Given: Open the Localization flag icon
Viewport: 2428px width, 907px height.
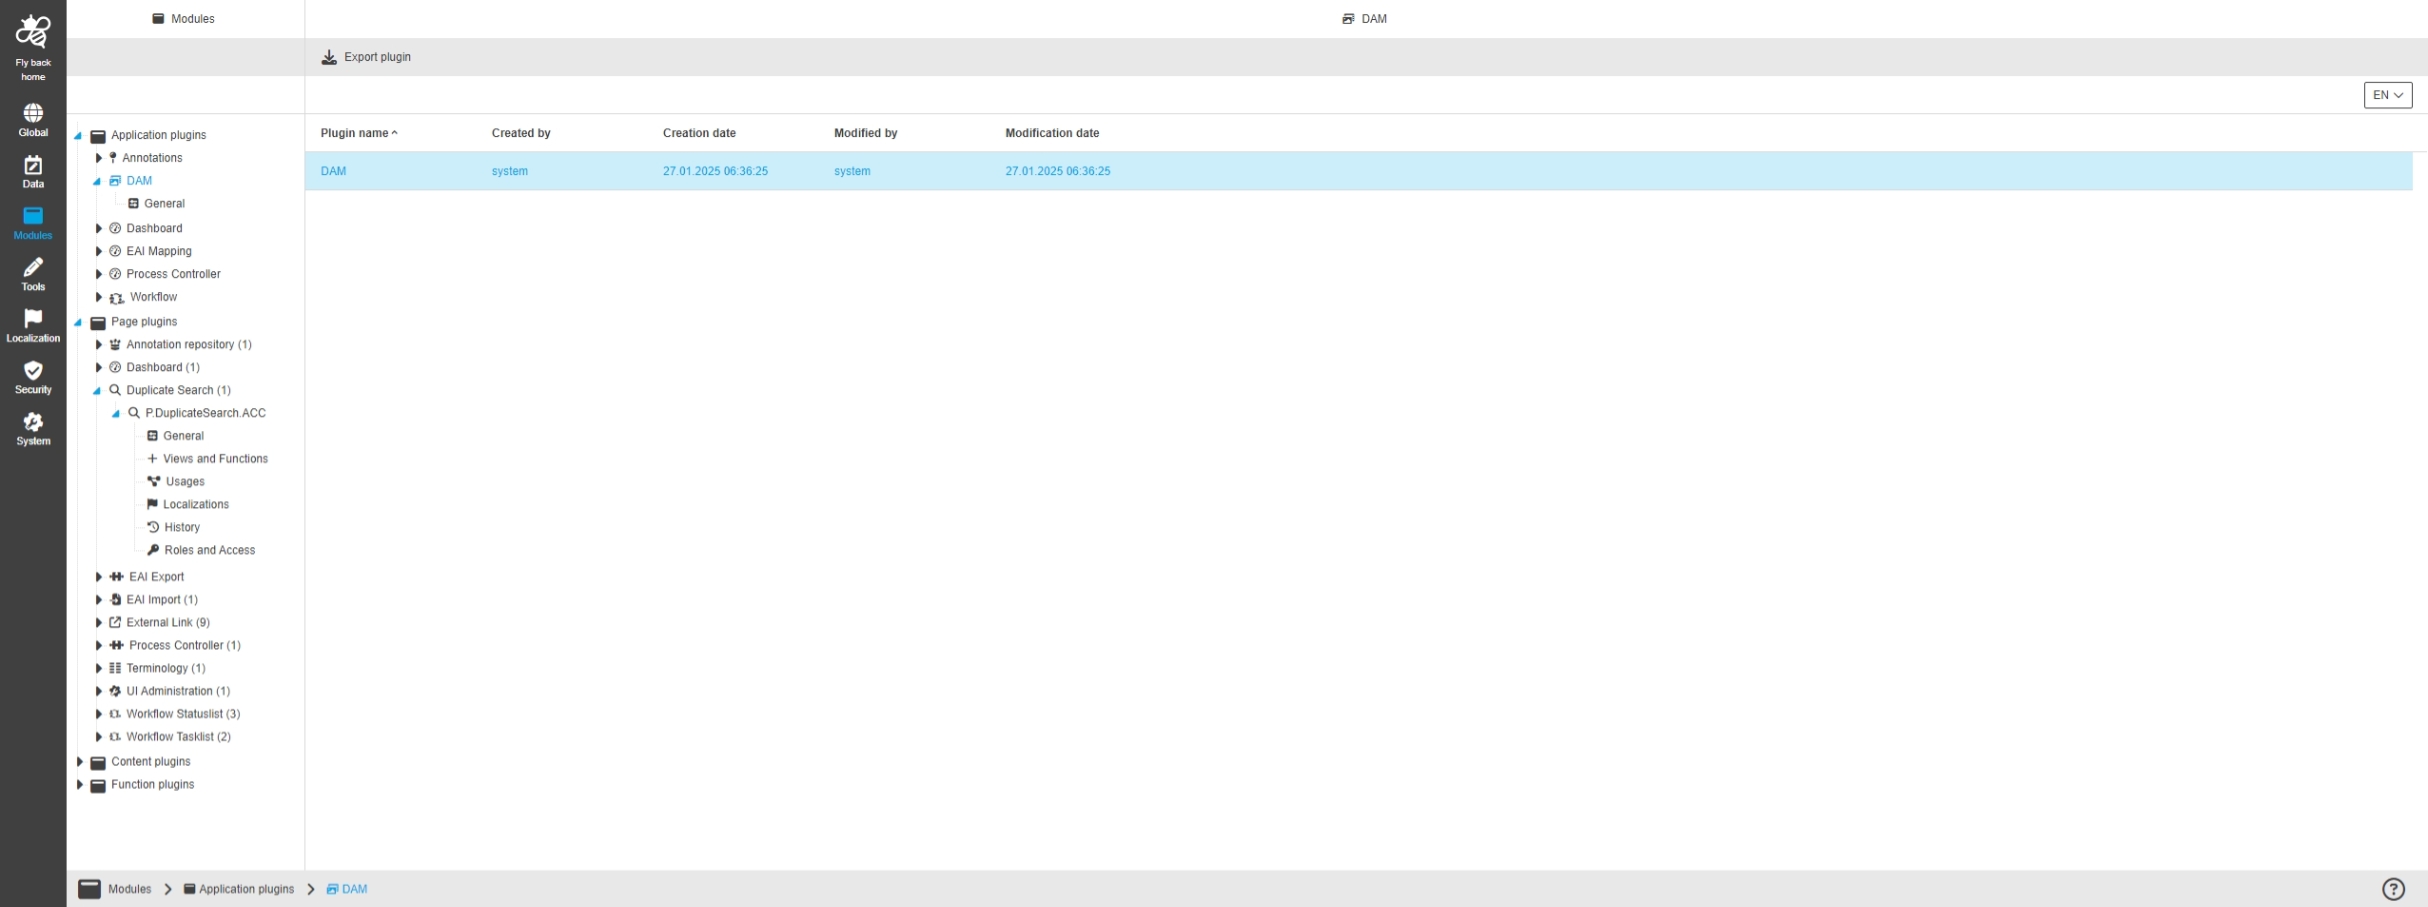Looking at the screenshot, I should [33, 318].
